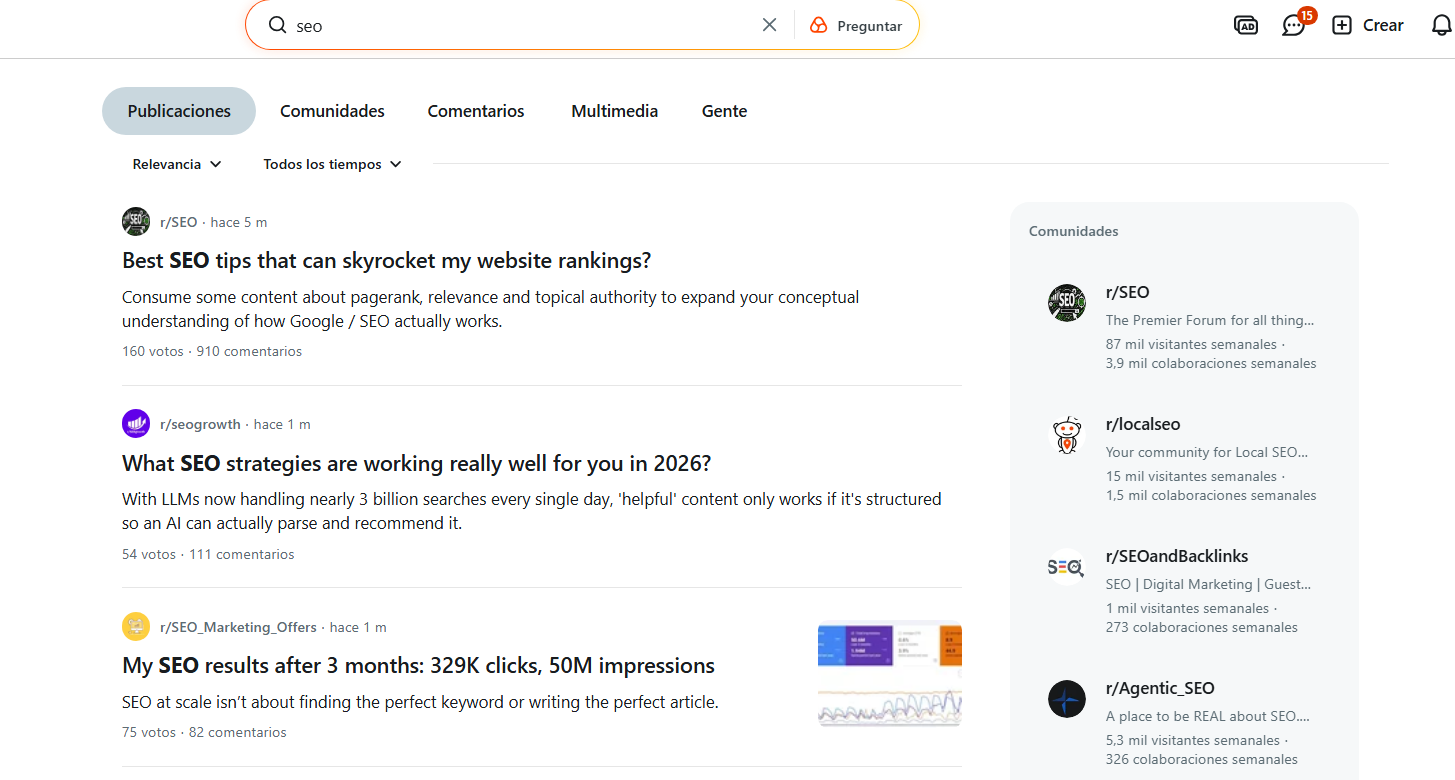
Task: Click the Crear plus button
Action: 1368,26
